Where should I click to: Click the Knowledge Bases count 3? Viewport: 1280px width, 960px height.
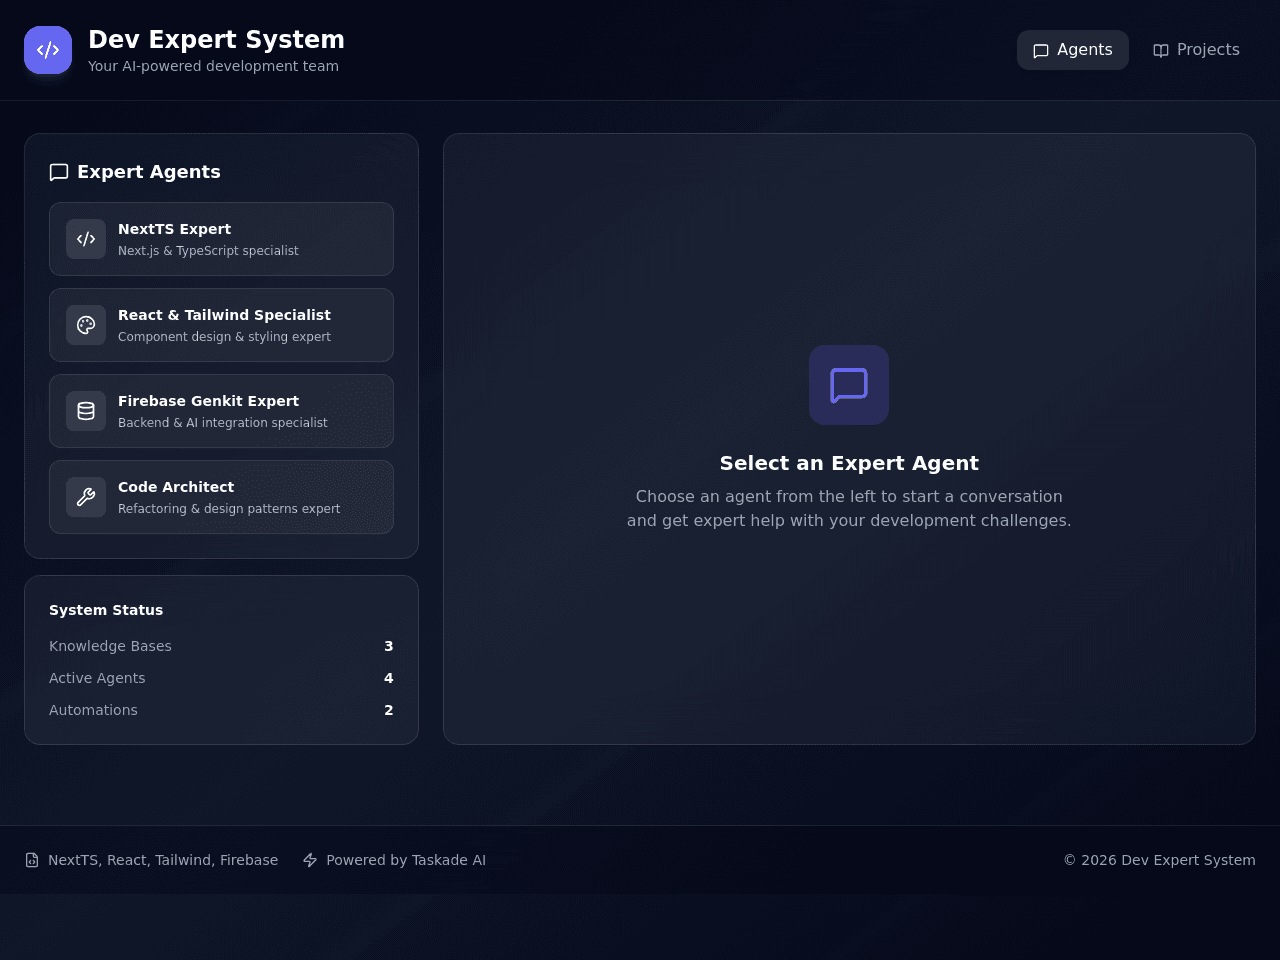389,646
